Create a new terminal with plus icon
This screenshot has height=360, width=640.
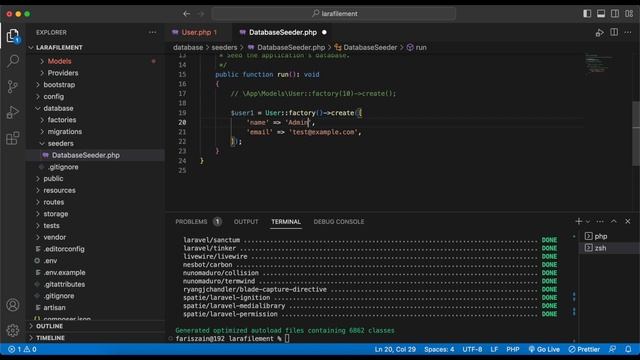click(x=578, y=221)
